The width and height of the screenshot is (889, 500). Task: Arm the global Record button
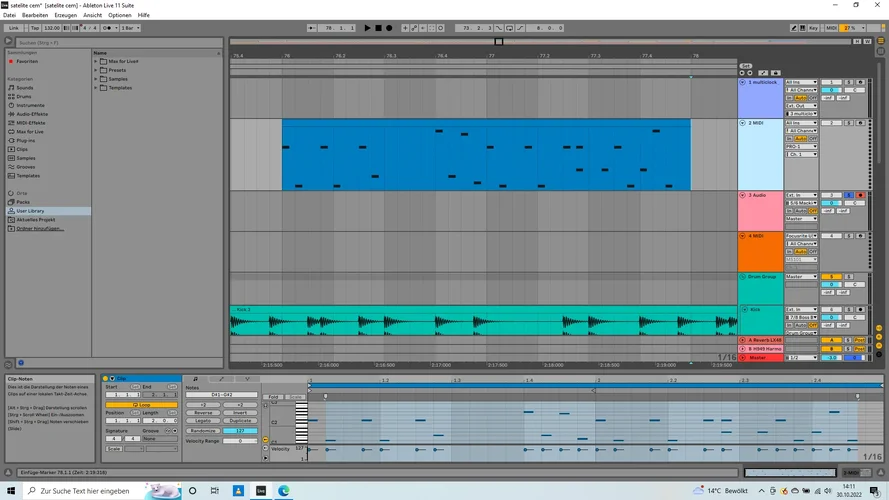[389, 28]
